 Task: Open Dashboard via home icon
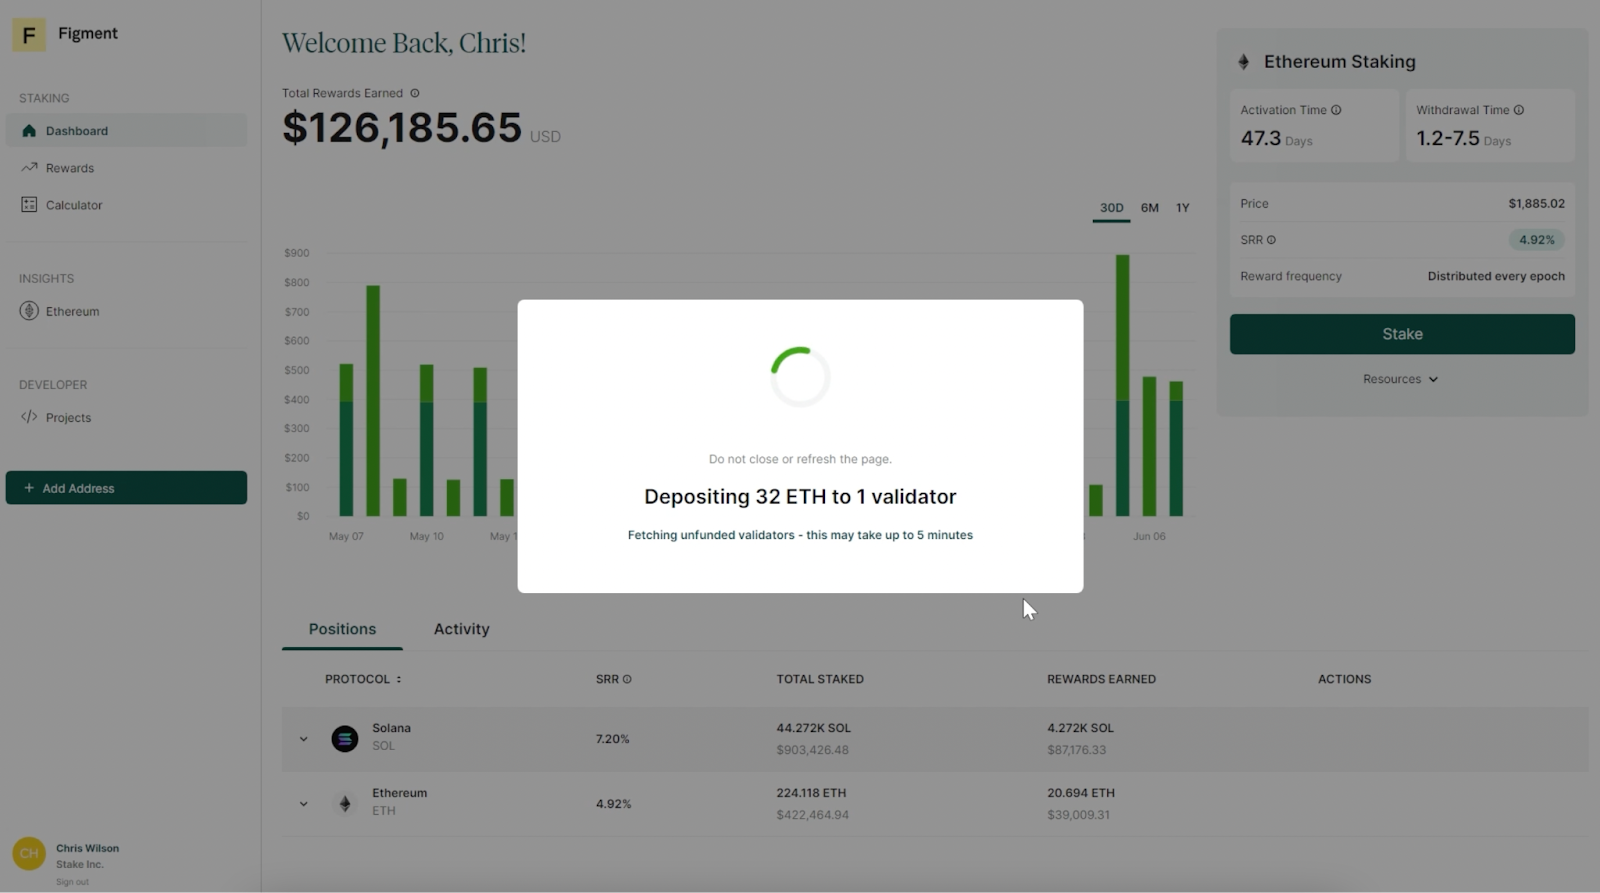coord(29,131)
